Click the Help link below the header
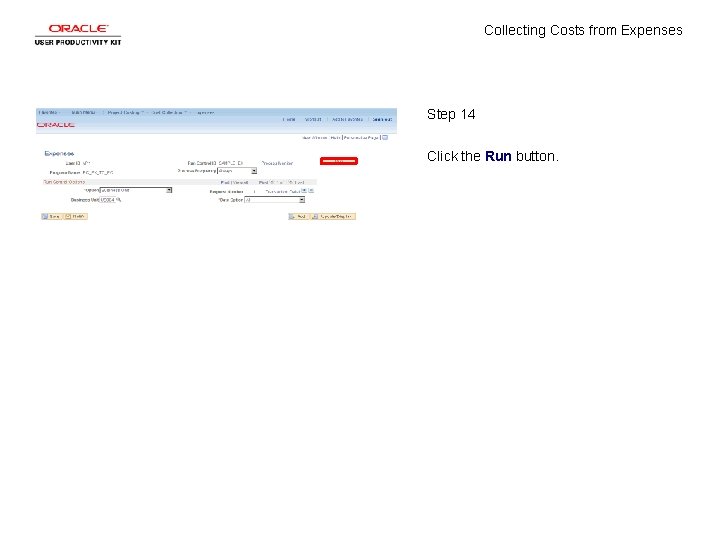 pos(335,138)
